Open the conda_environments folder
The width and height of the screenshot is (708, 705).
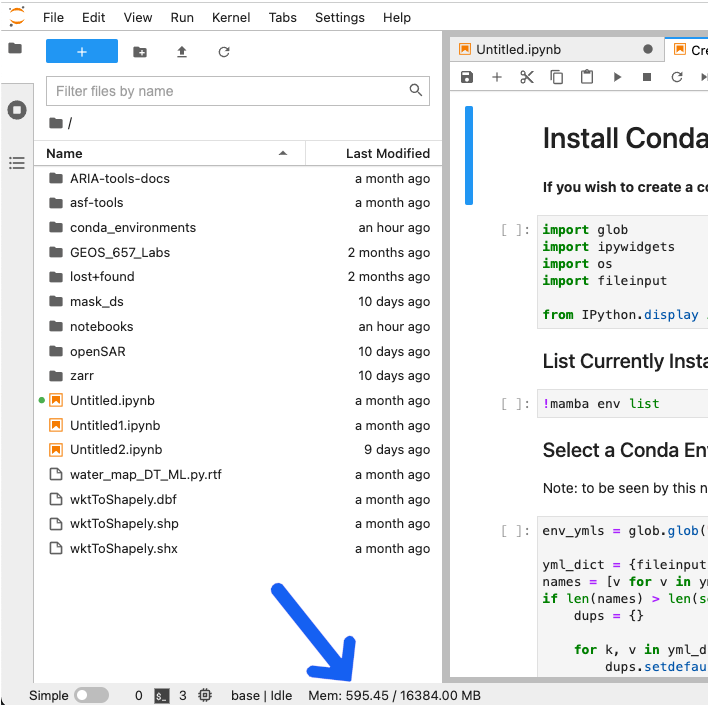point(132,227)
